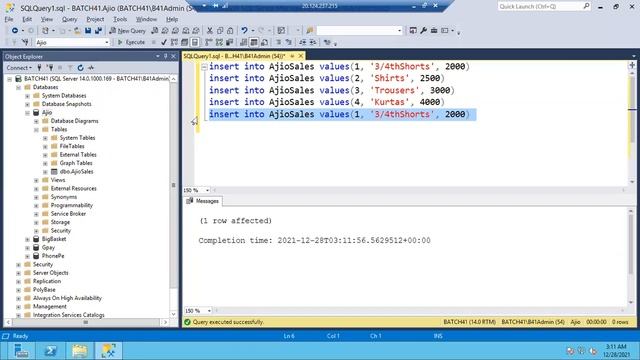Click the Navigate Backward circle arrow icon
Image resolution: width=640 pixels, height=360 pixels.
(x=15, y=31)
